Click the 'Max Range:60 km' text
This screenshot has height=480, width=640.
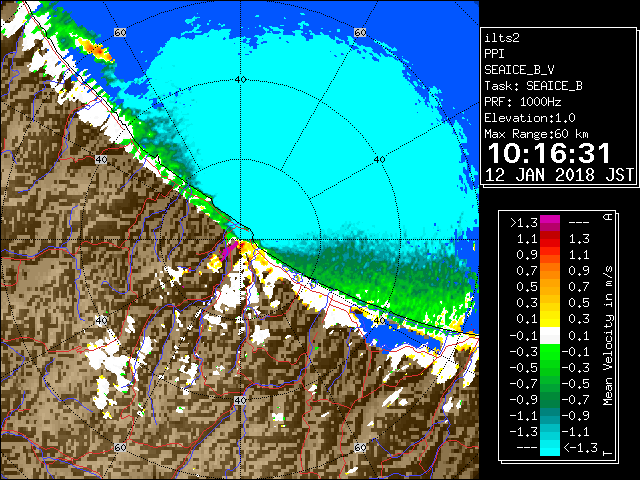click(536, 134)
